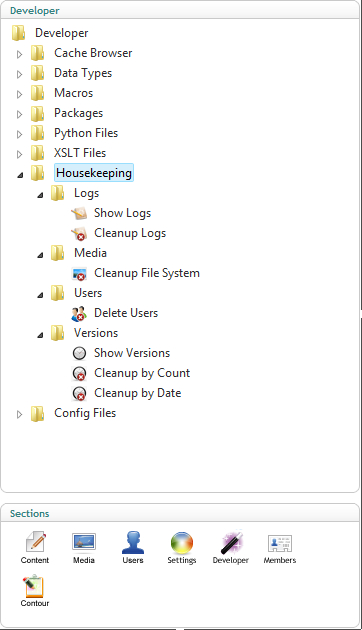Open the Users section icon
362x630 pixels.
pyautogui.click(x=133, y=542)
